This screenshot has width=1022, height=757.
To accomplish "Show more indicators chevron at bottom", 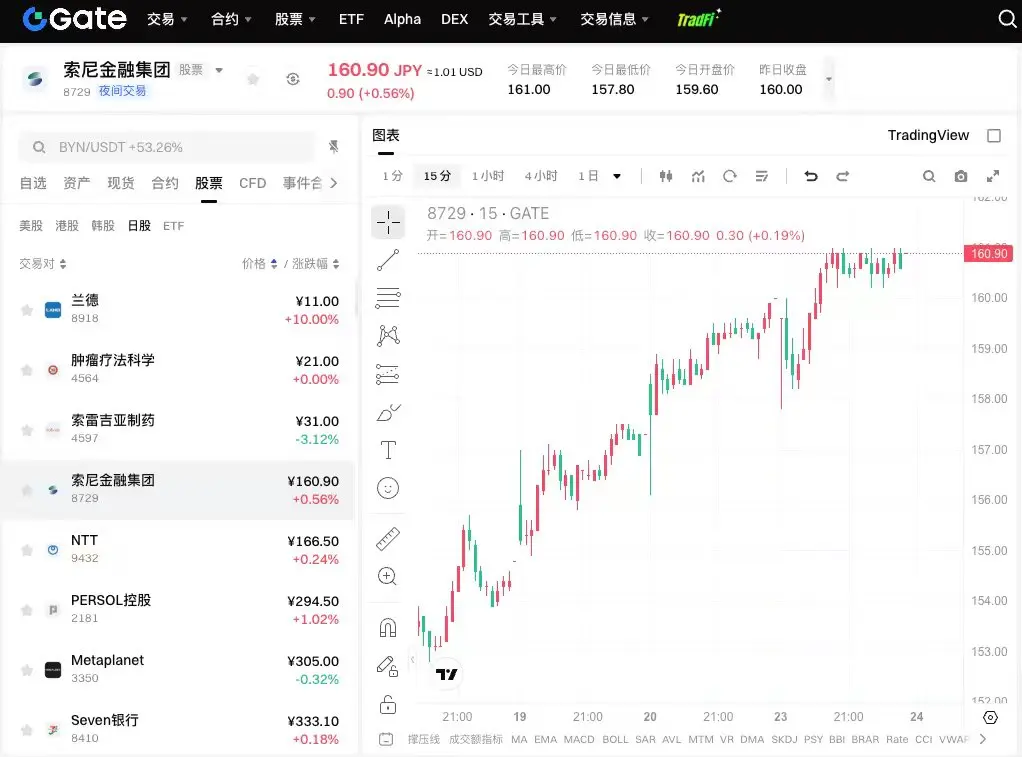I will [x=983, y=739].
